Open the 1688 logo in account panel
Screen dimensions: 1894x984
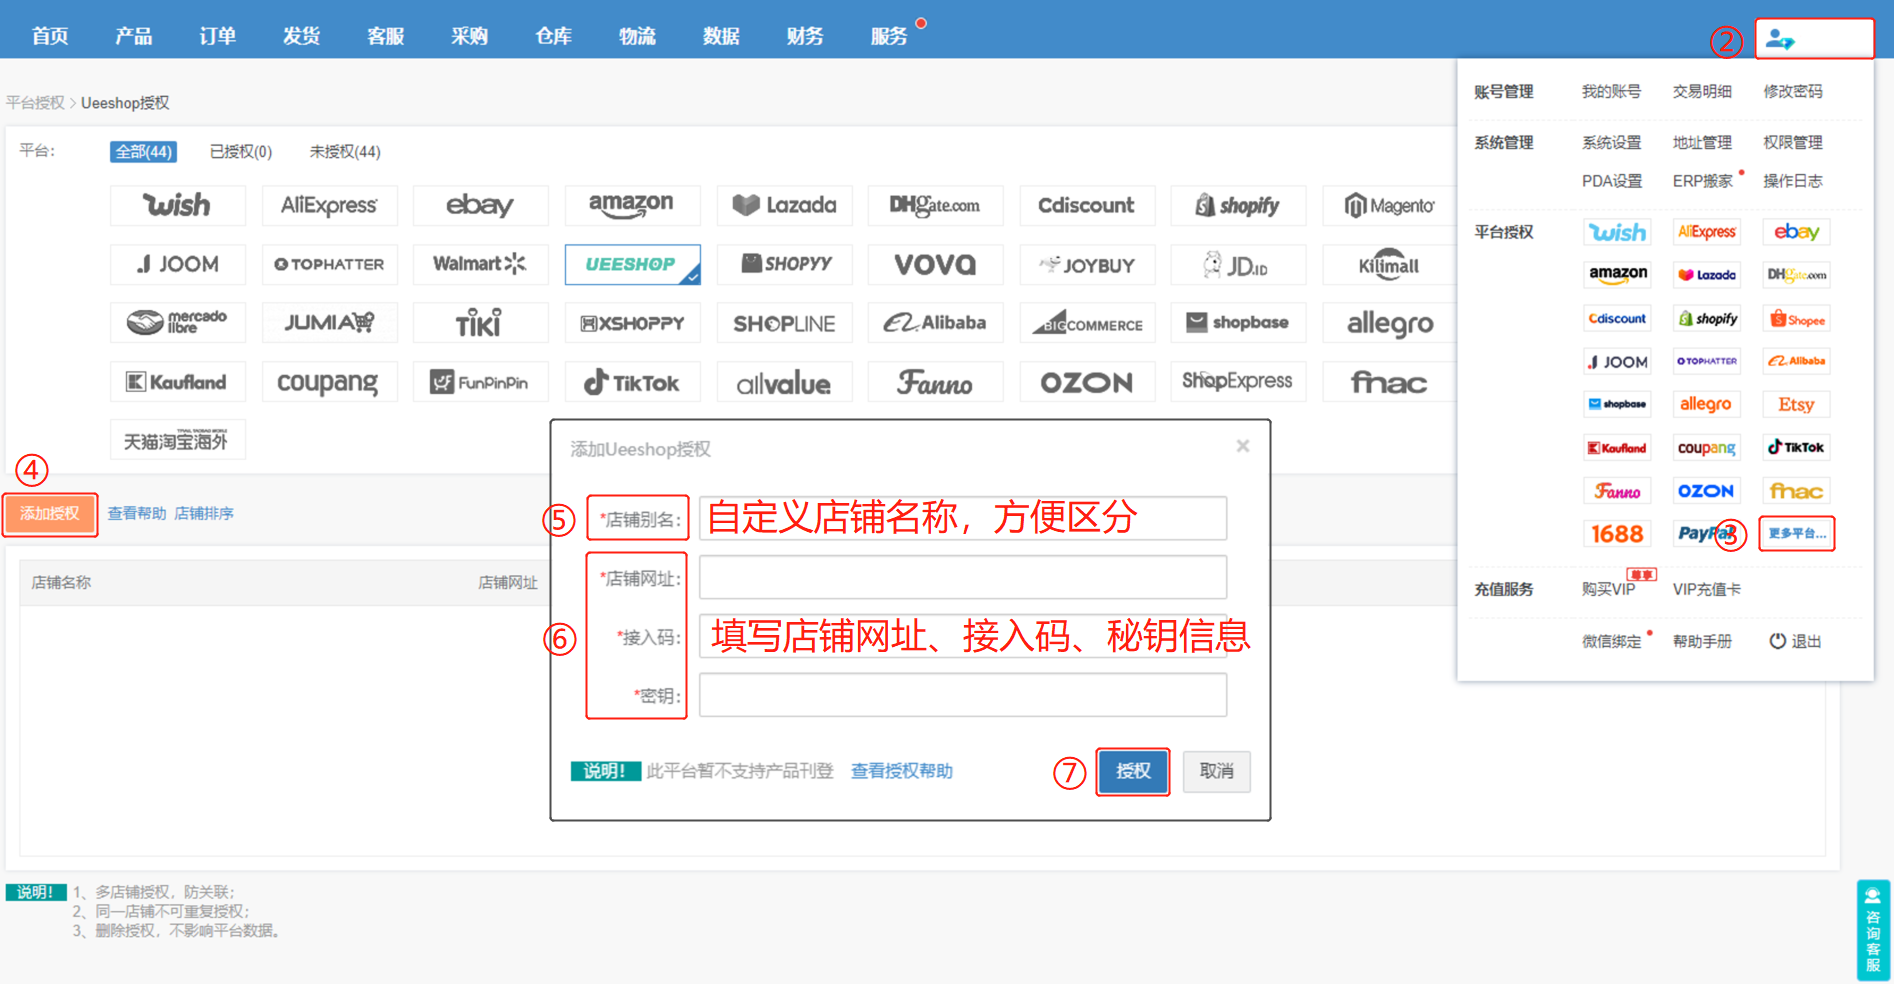(x=1617, y=534)
